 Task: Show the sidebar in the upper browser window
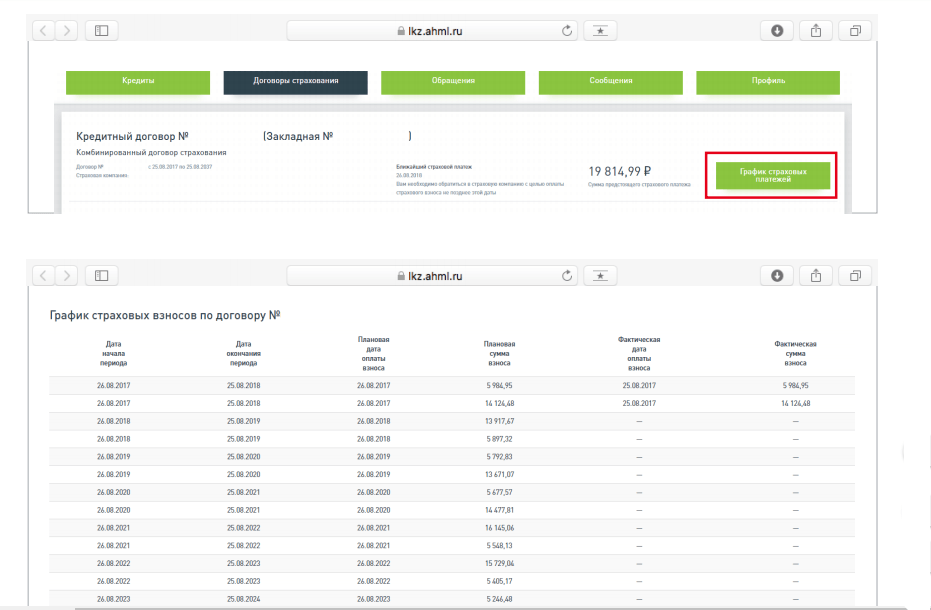pyautogui.click(x=101, y=31)
